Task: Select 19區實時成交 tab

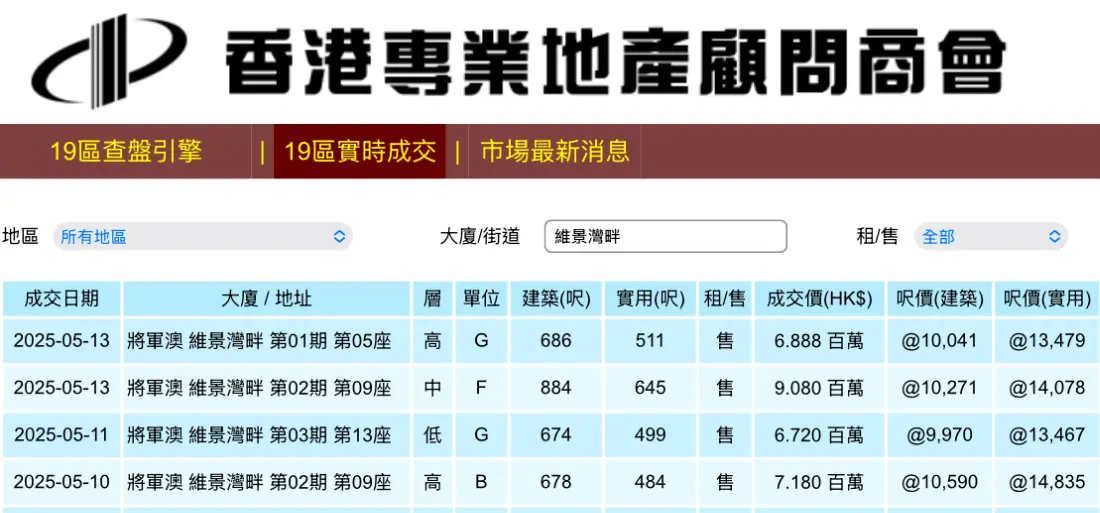Action: [x=360, y=152]
